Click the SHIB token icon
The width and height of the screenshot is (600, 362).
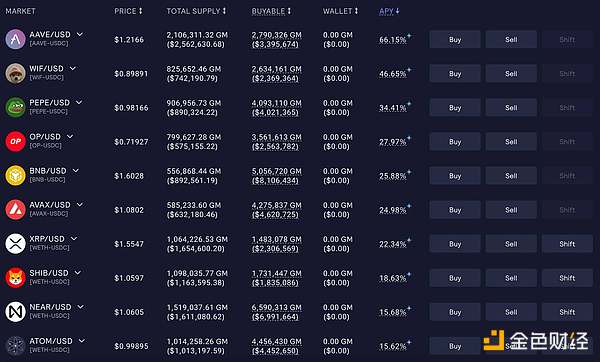pos(15,277)
